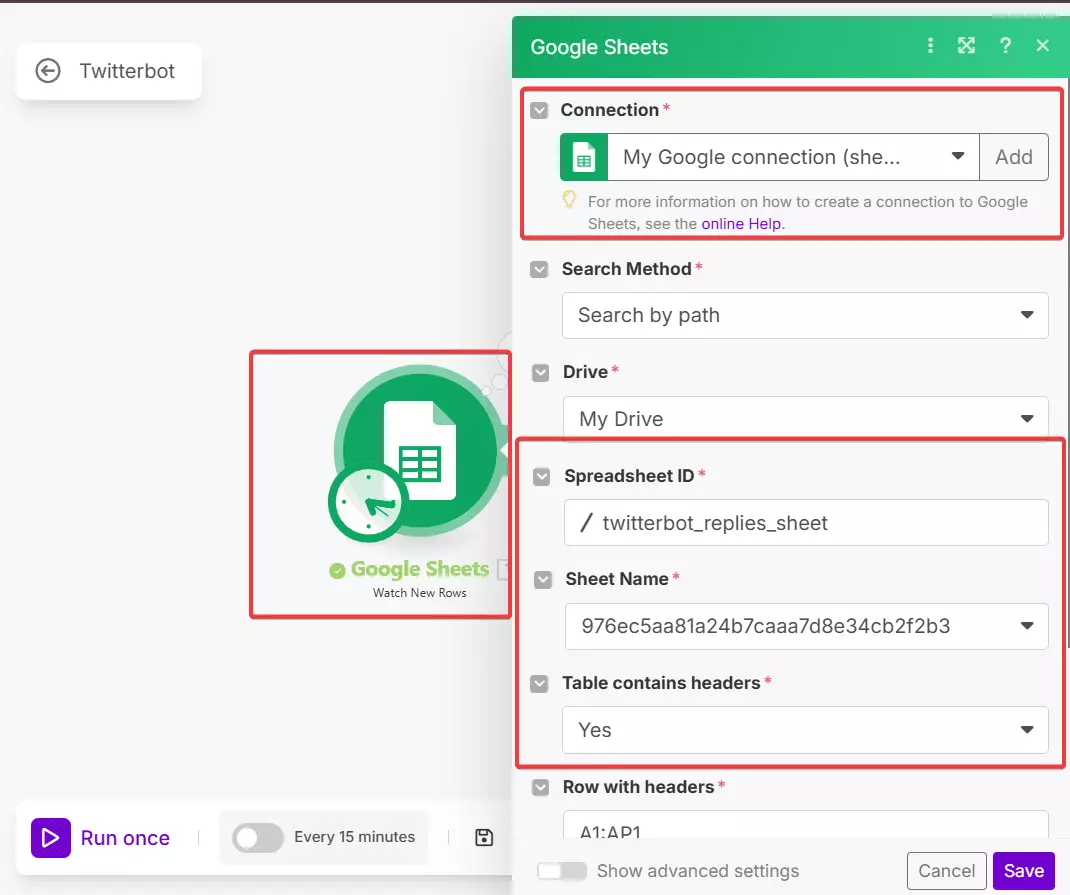Toggle the scenario scheduling switch
Screen dimensions: 1070x895
point(258,838)
